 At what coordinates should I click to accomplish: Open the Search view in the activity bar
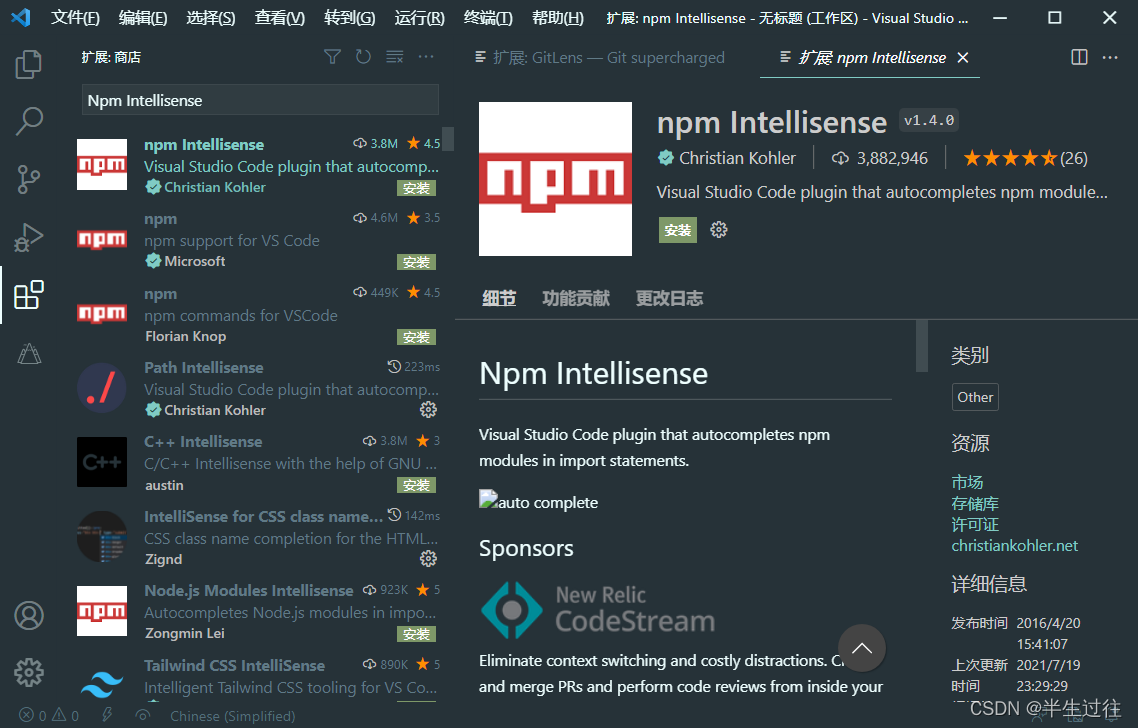click(28, 120)
